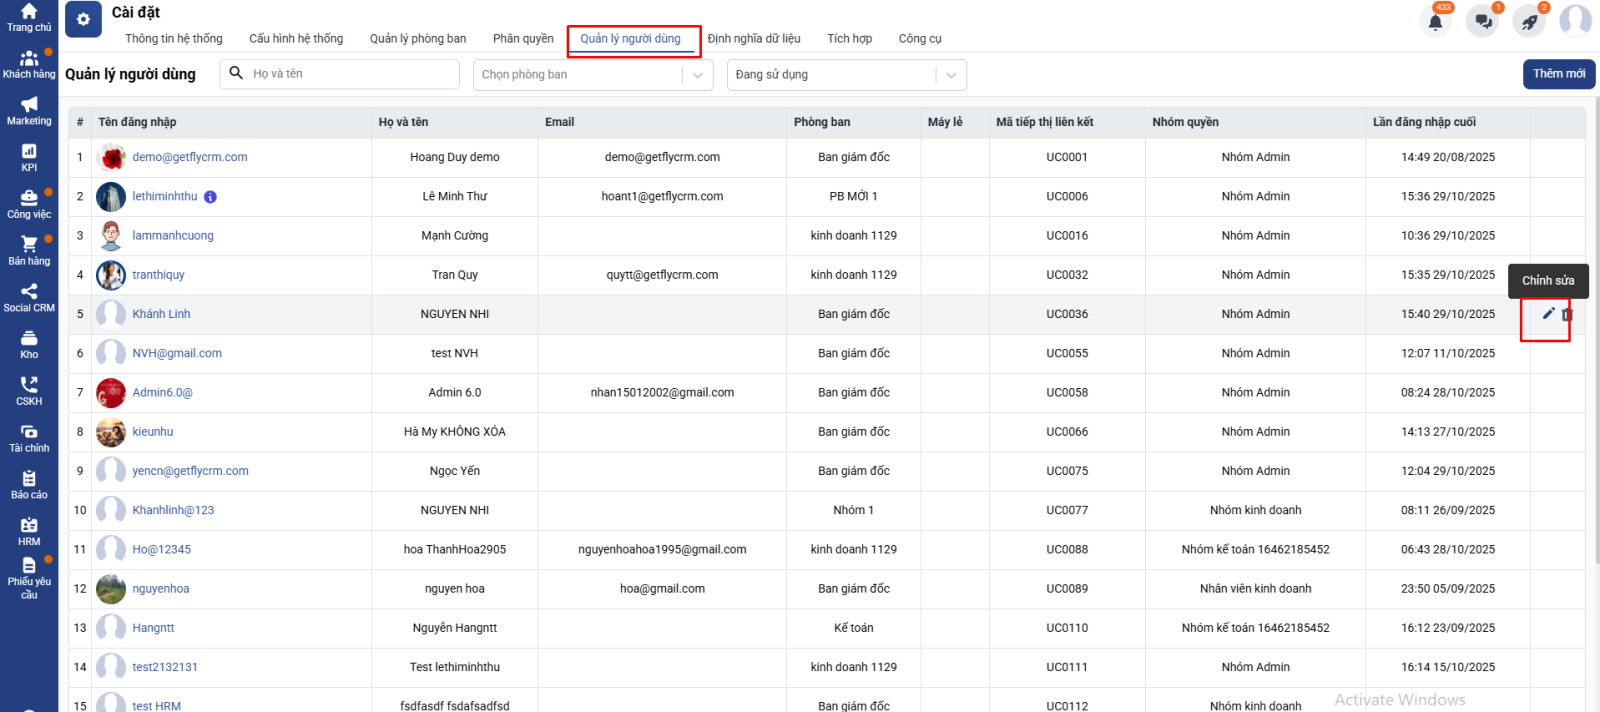The image size is (1600, 712).
Task: Open Social CRM from sidebar
Action: point(29,297)
